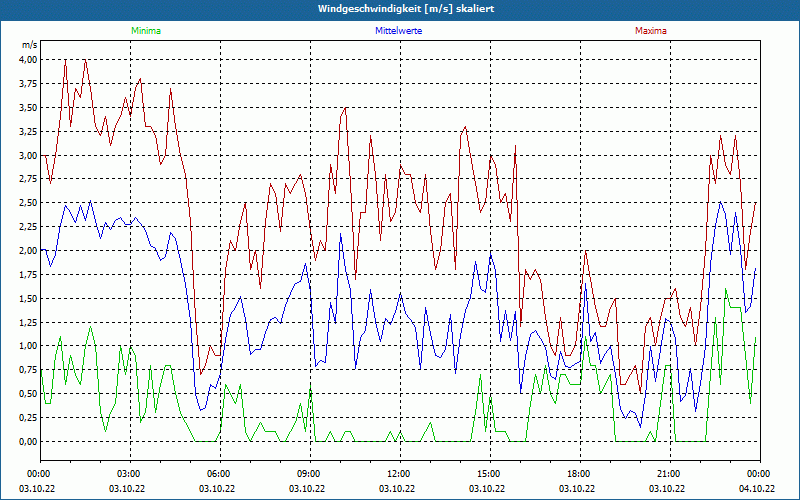Click the 04.10.22 date label

[757, 488]
